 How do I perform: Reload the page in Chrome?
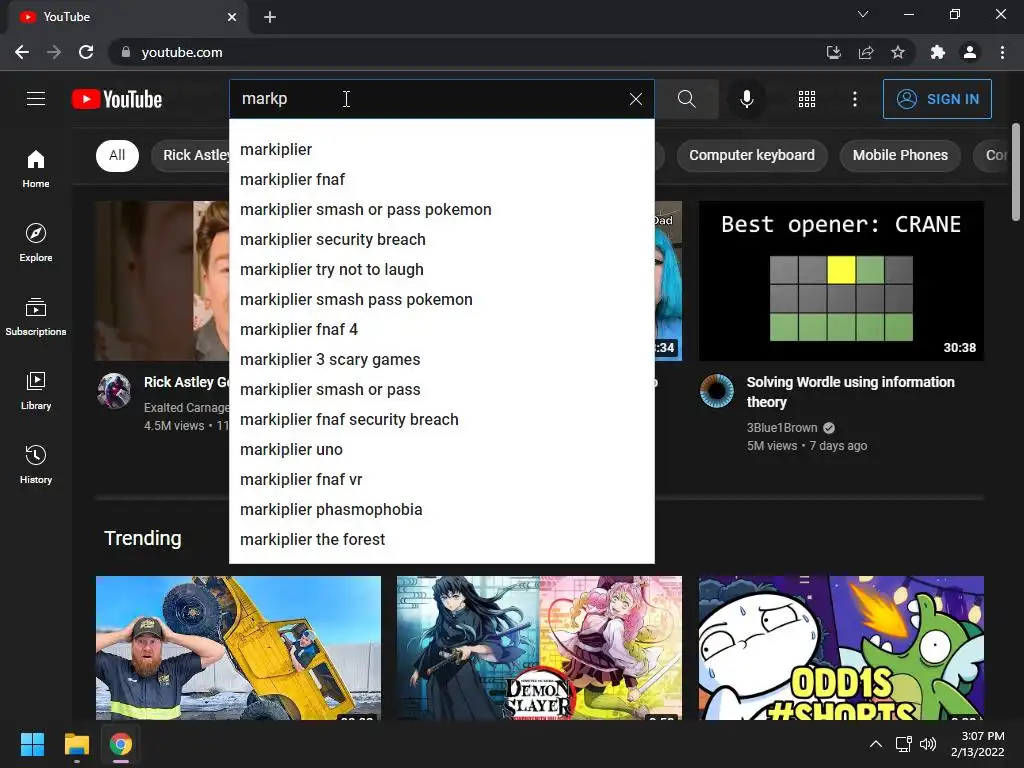coord(86,52)
